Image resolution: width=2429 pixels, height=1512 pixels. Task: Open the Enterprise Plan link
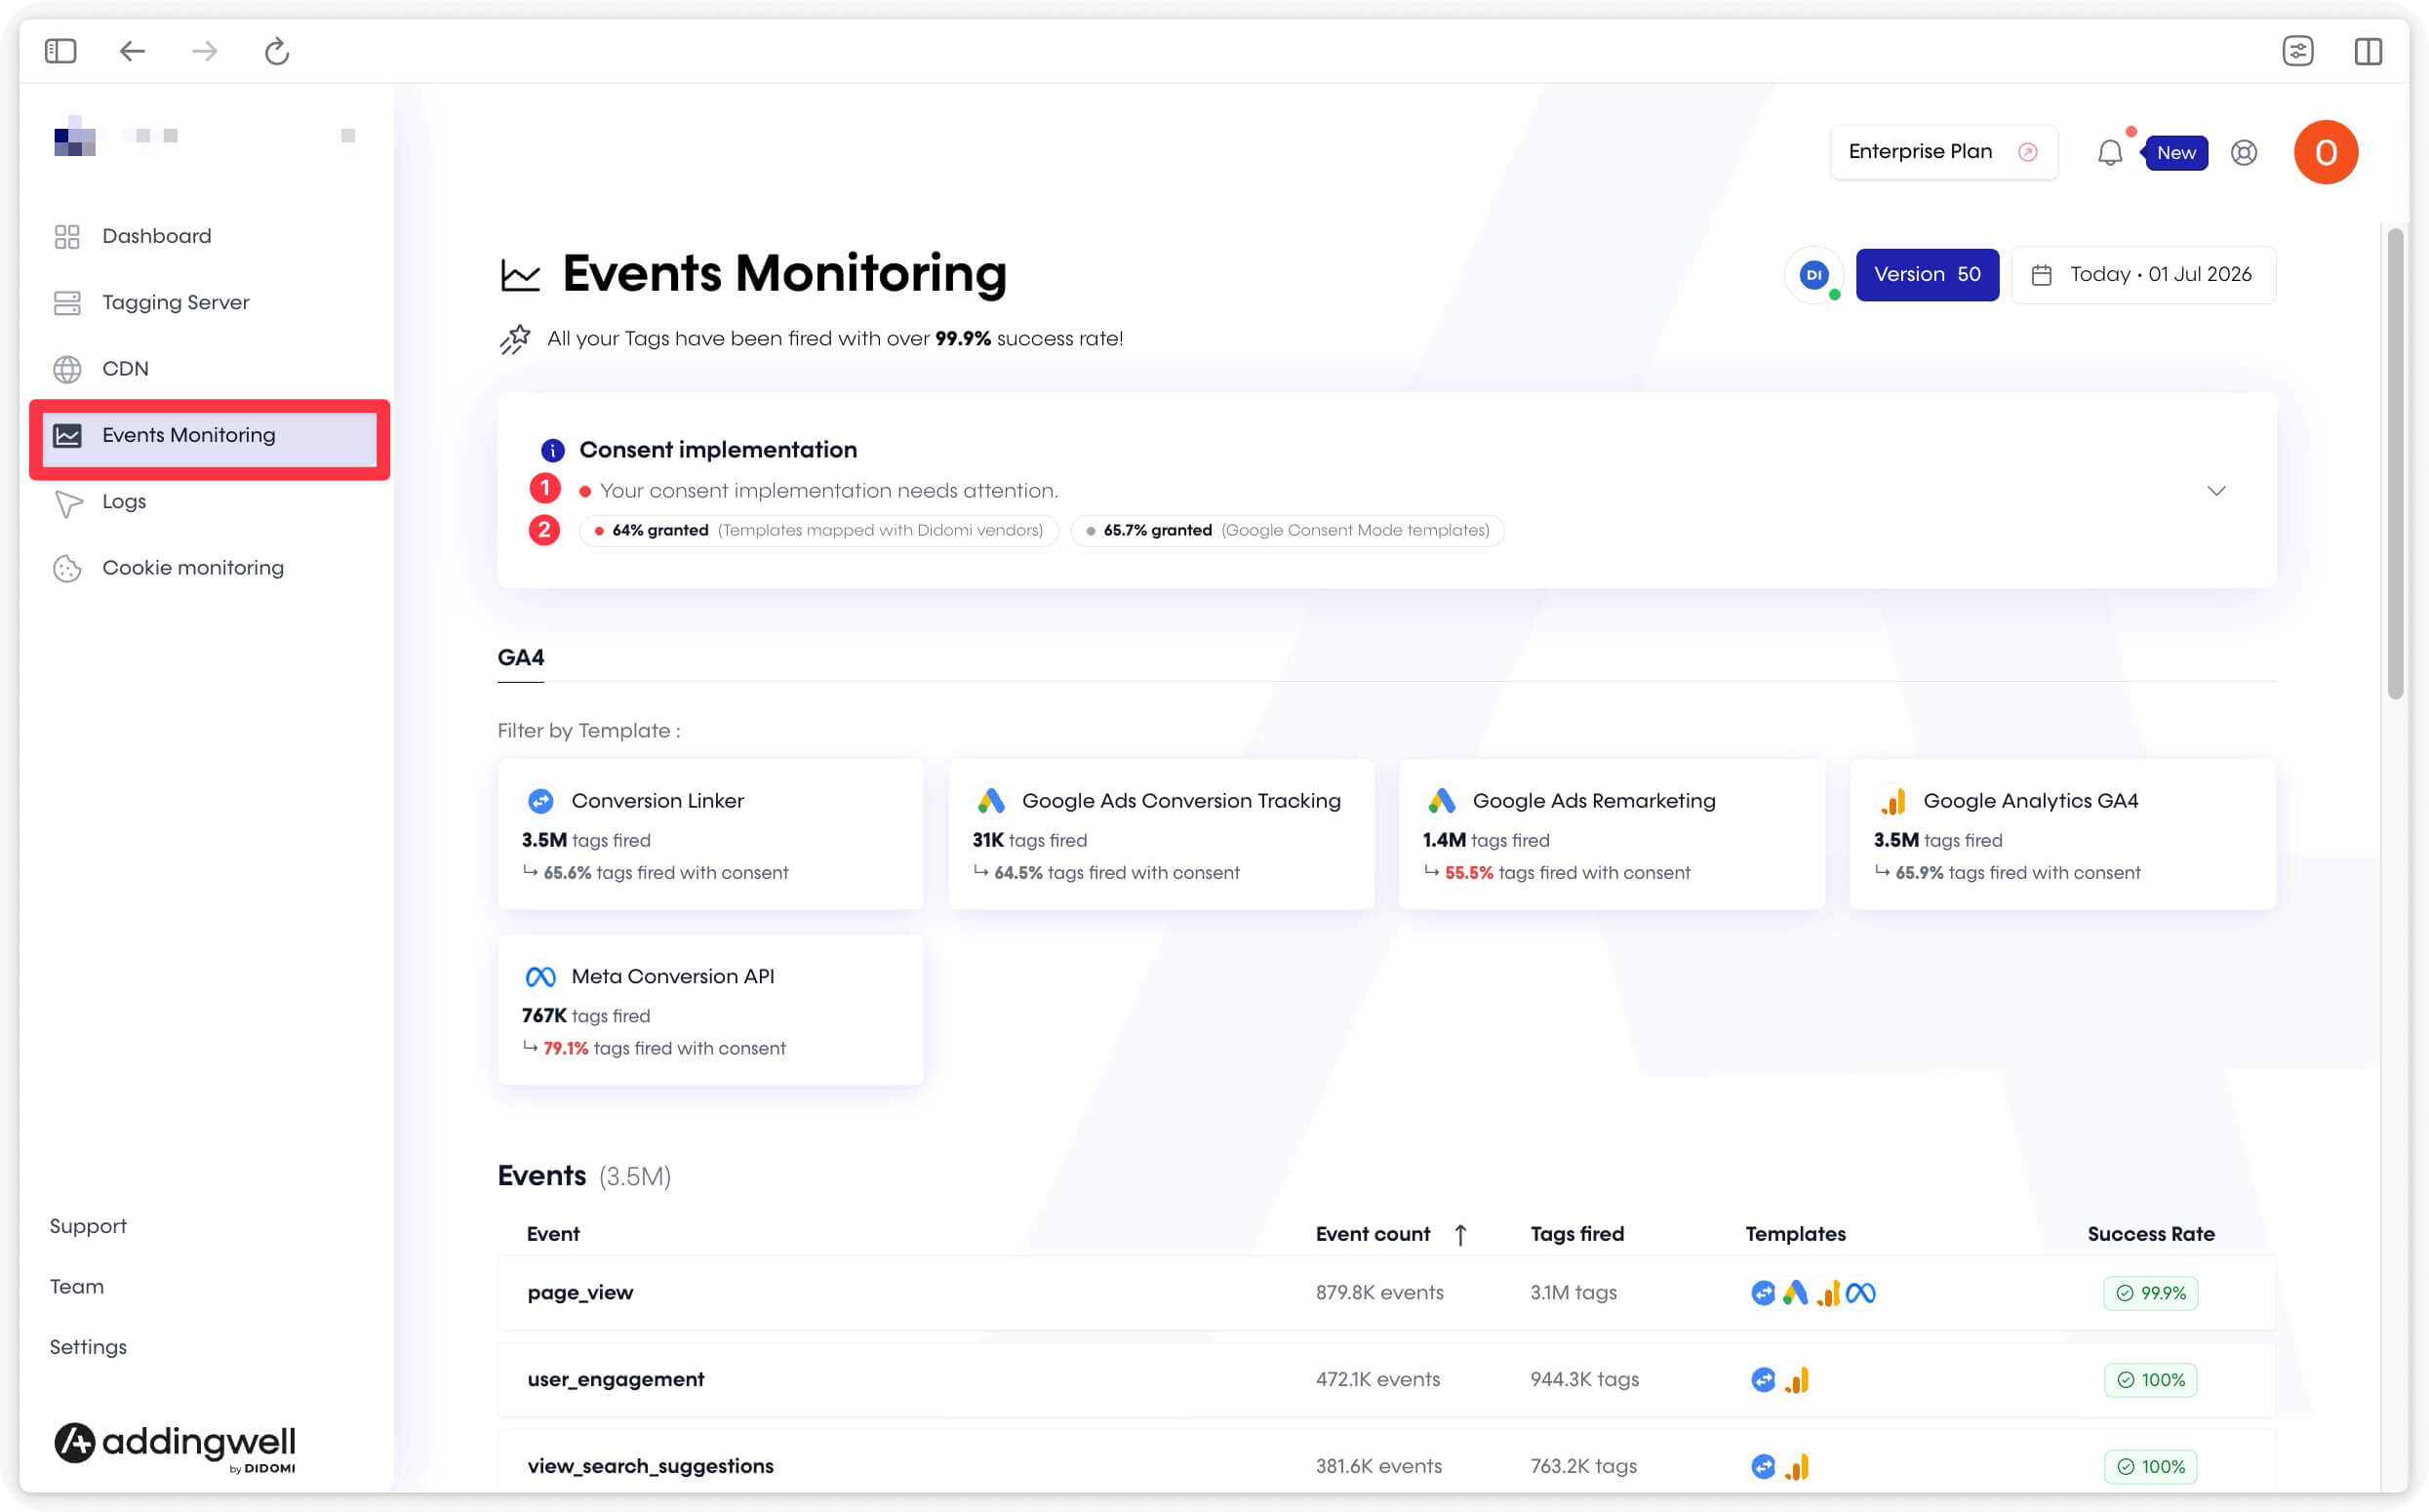pos(1943,151)
